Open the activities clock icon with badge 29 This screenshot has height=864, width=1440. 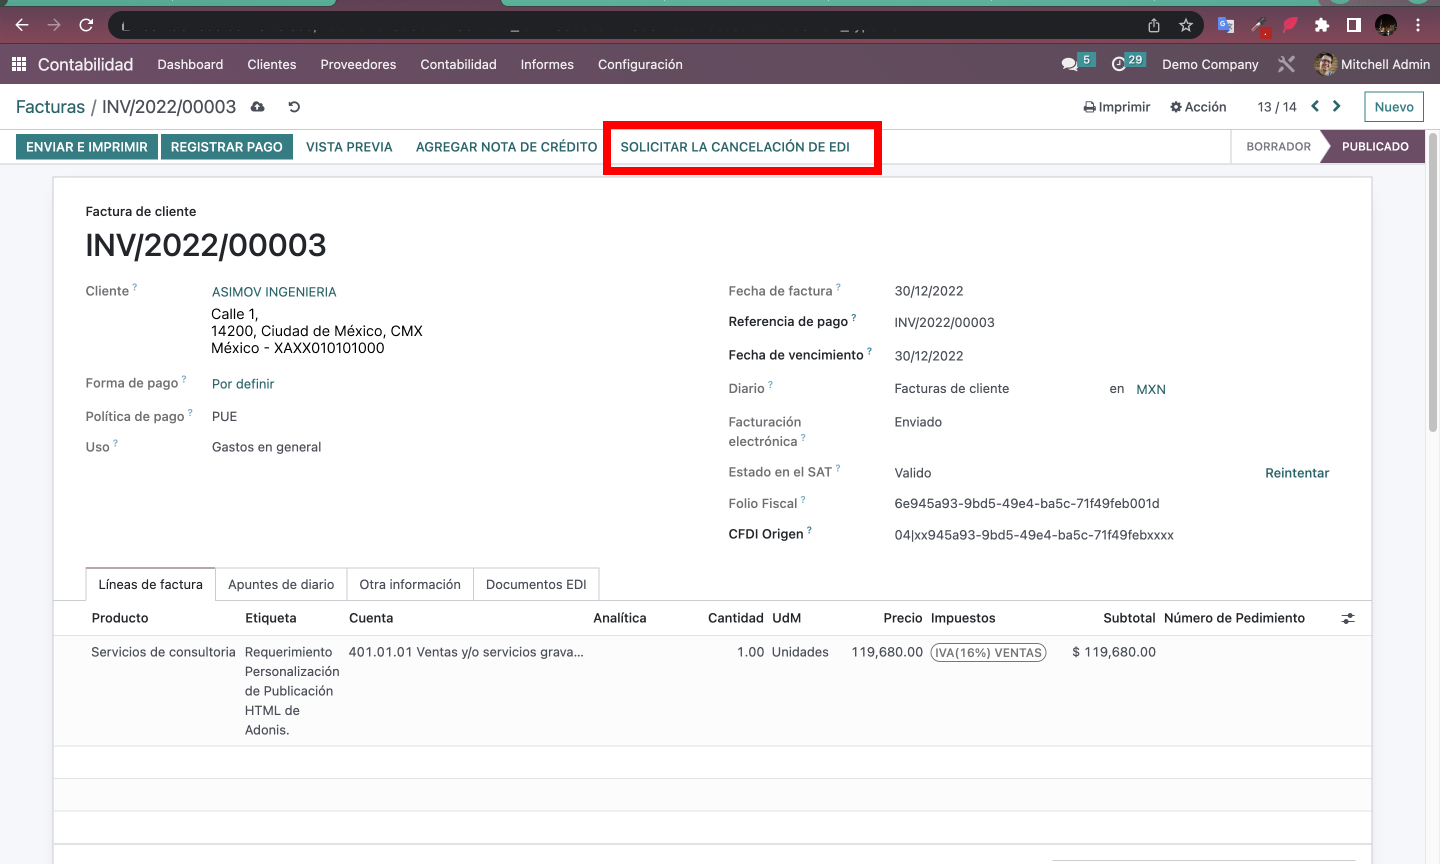[1127, 63]
